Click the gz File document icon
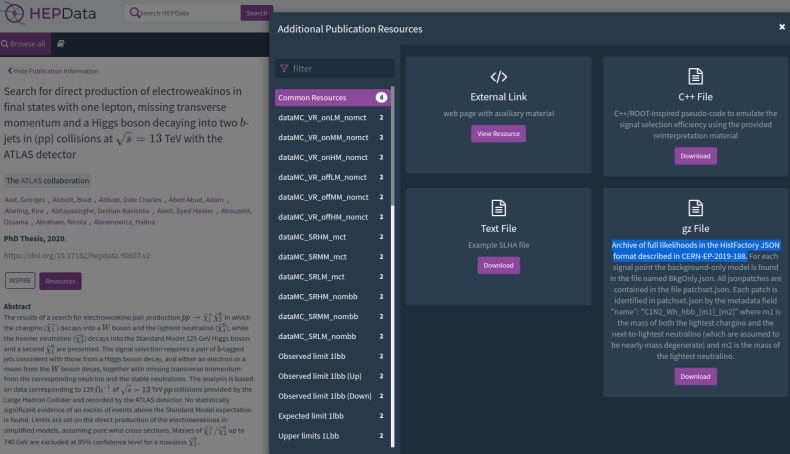The image size is (790, 454). (x=695, y=208)
